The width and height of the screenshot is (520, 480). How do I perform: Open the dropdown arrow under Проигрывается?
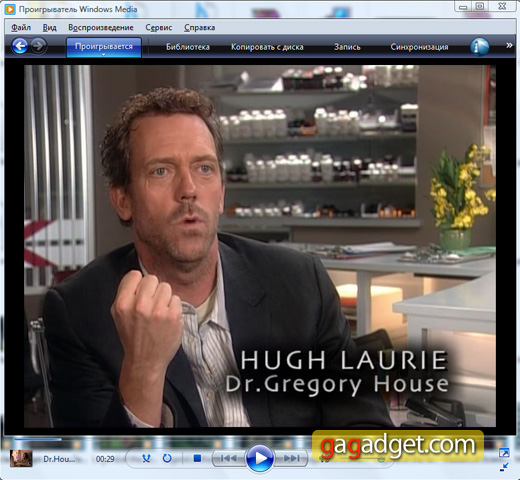pyautogui.click(x=104, y=54)
